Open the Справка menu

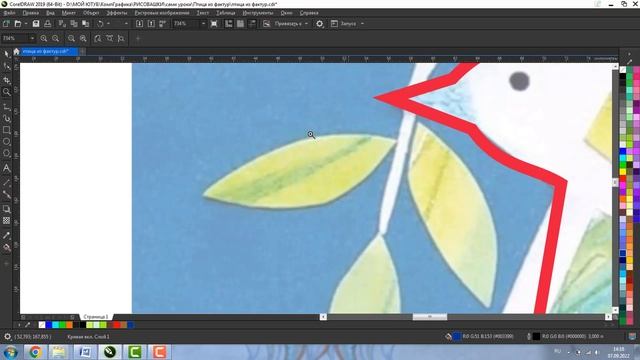coord(309,13)
